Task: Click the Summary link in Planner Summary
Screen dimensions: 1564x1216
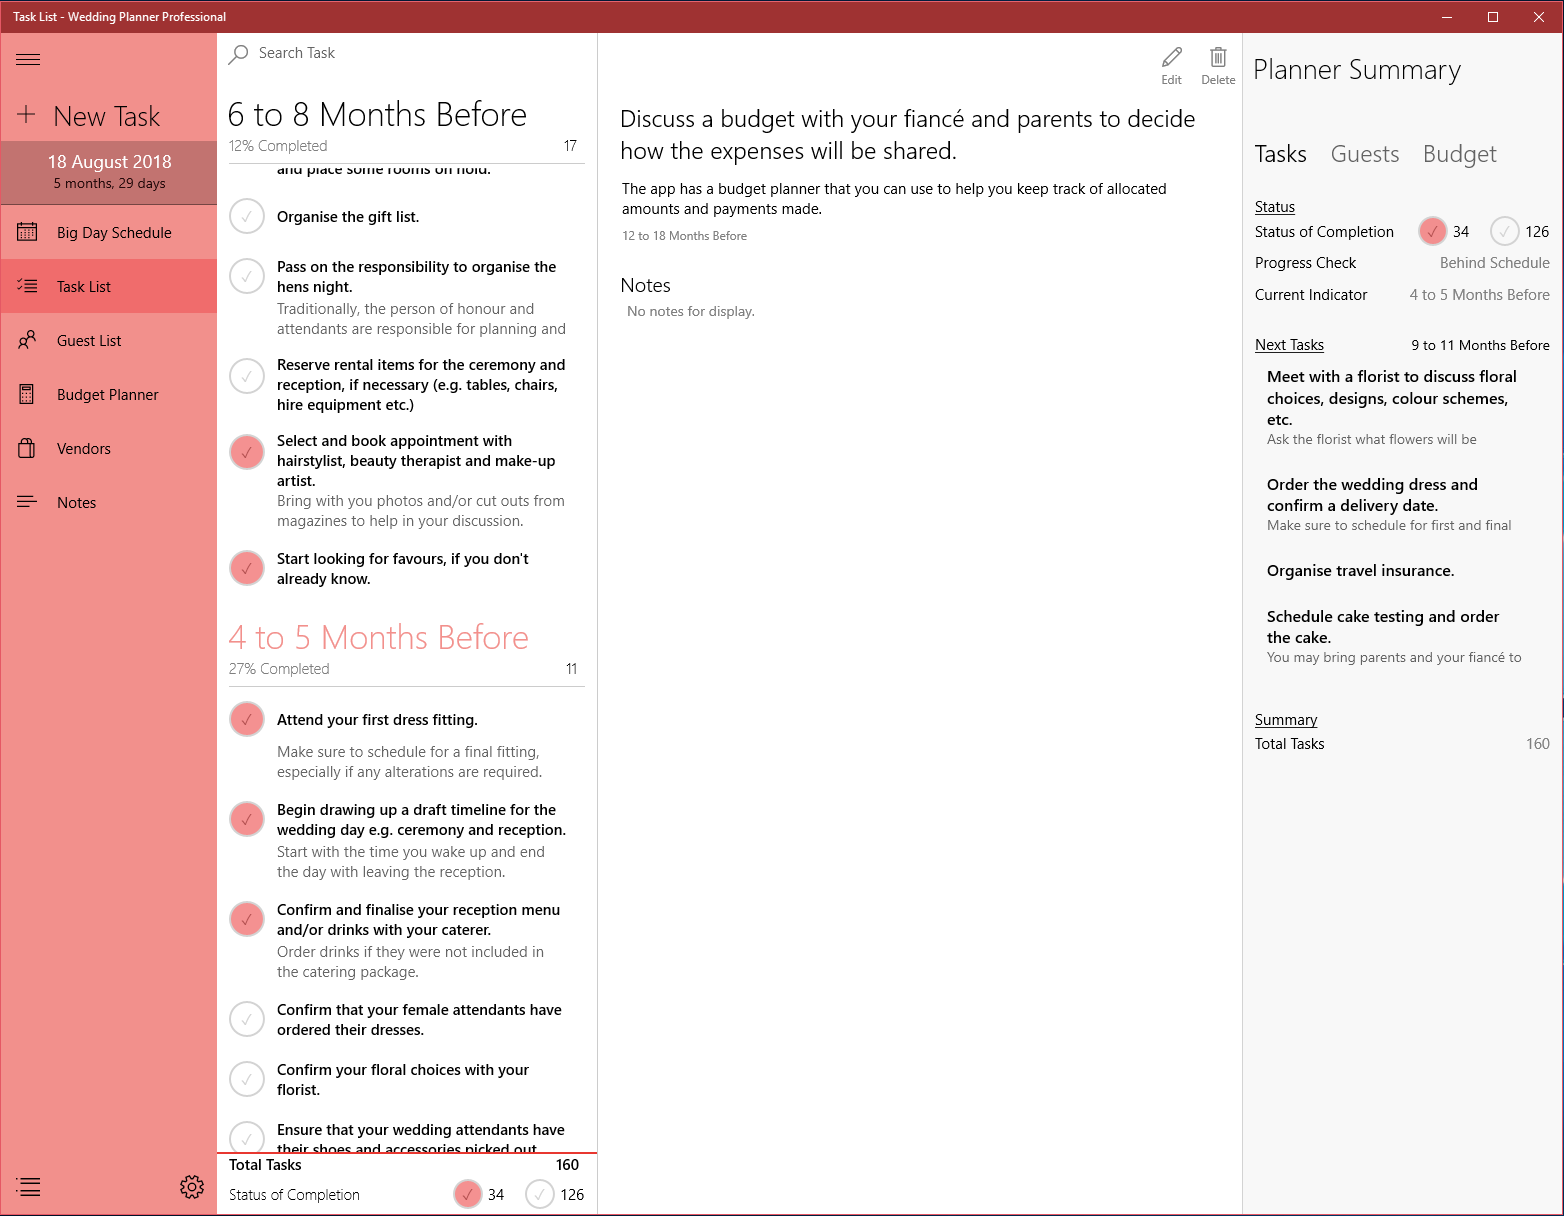Action: click(x=1286, y=720)
